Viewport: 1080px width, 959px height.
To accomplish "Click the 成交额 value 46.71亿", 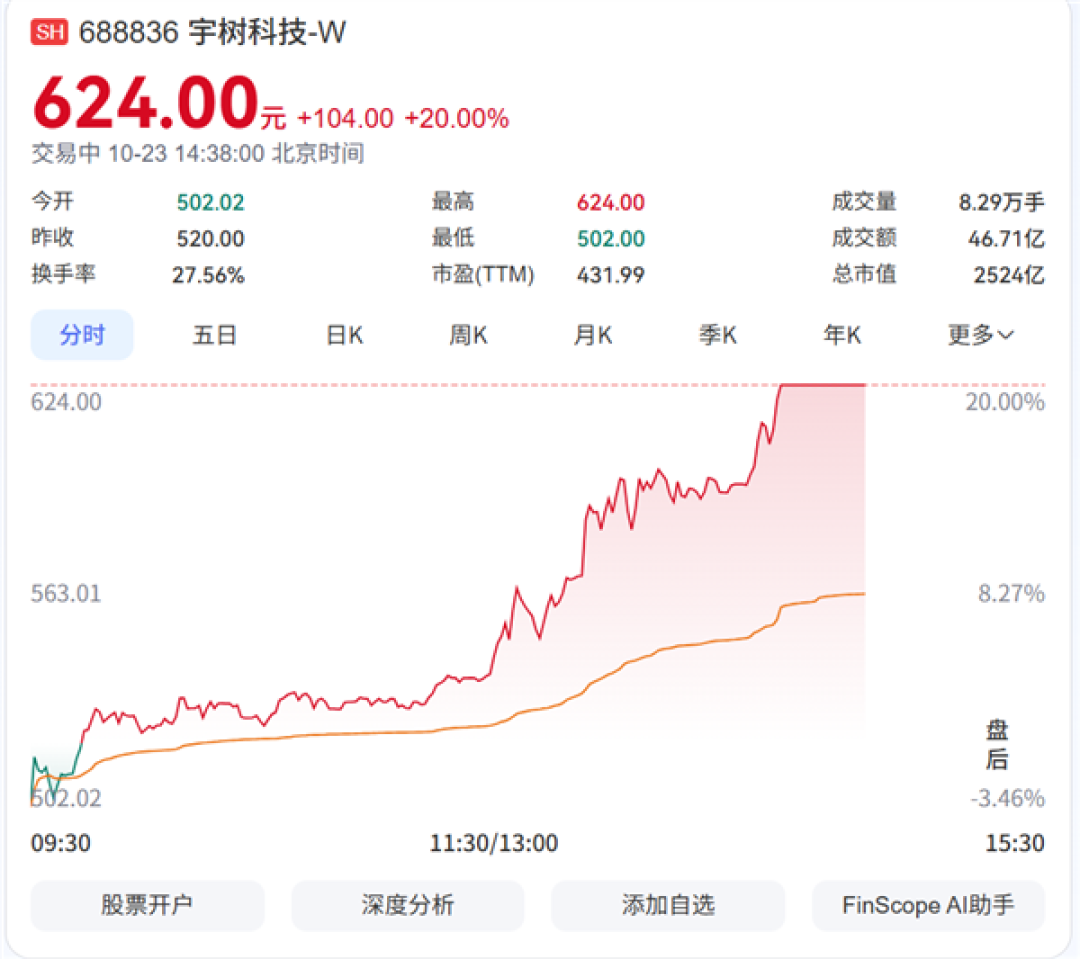I will 1006,239.
